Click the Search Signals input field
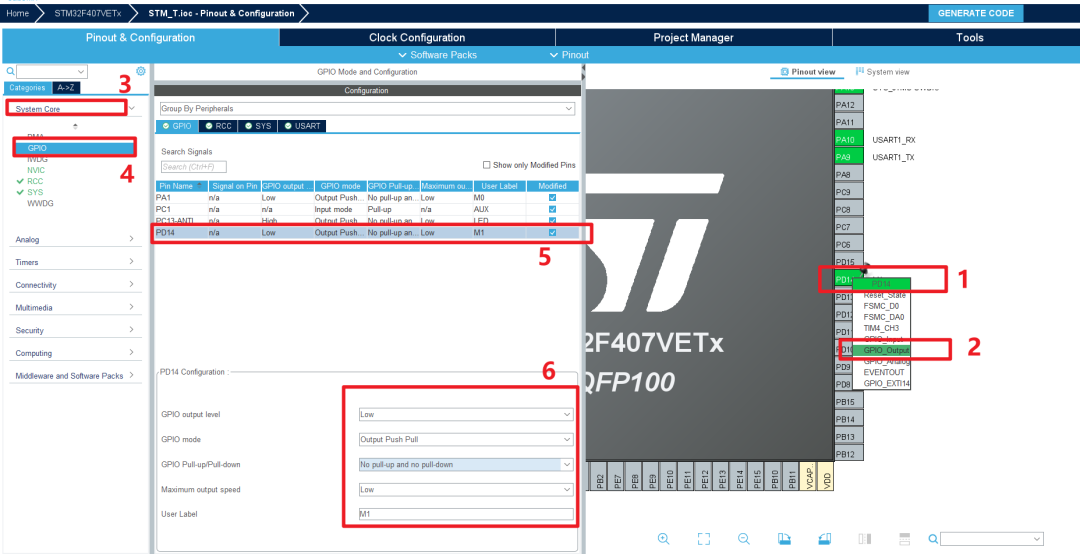The width and height of the screenshot is (1080, 554). (194, 167)
